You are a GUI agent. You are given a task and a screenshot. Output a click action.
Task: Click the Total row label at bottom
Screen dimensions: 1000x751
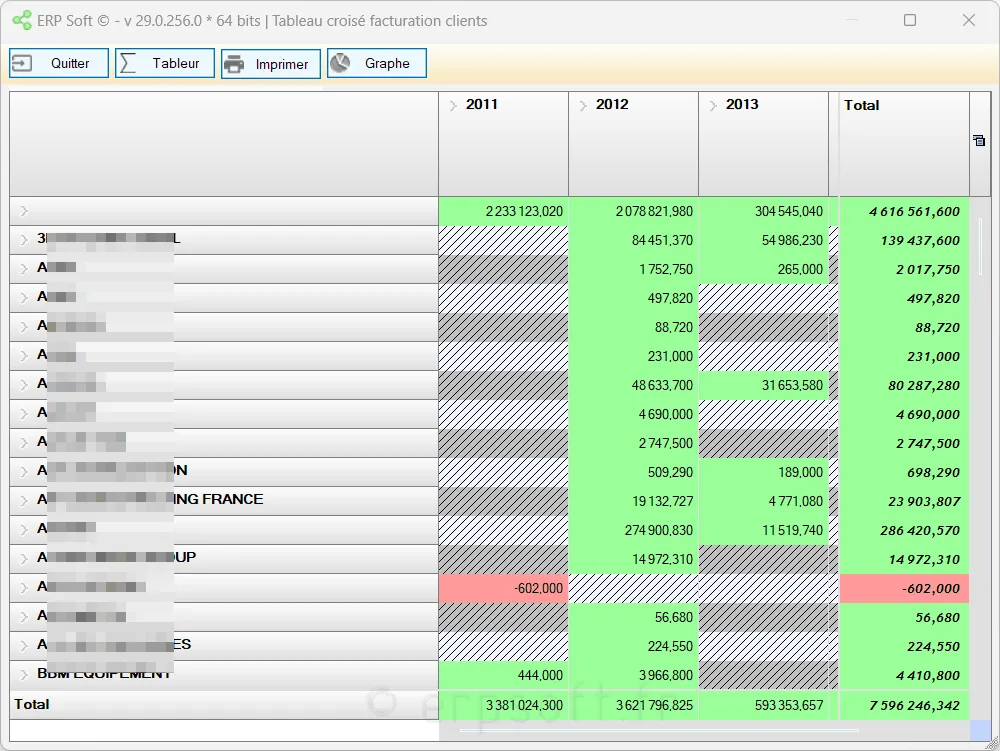click(32, 704)
